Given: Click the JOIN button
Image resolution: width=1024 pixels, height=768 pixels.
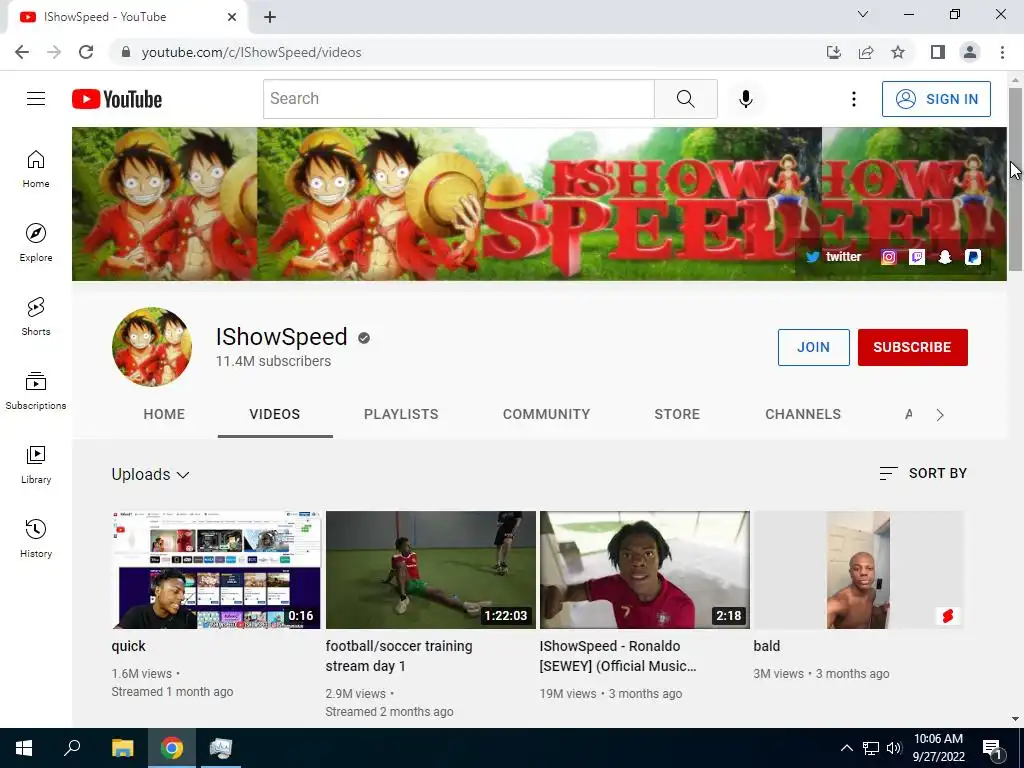Looking at the screenshot, I should click(x=814, y=347).
